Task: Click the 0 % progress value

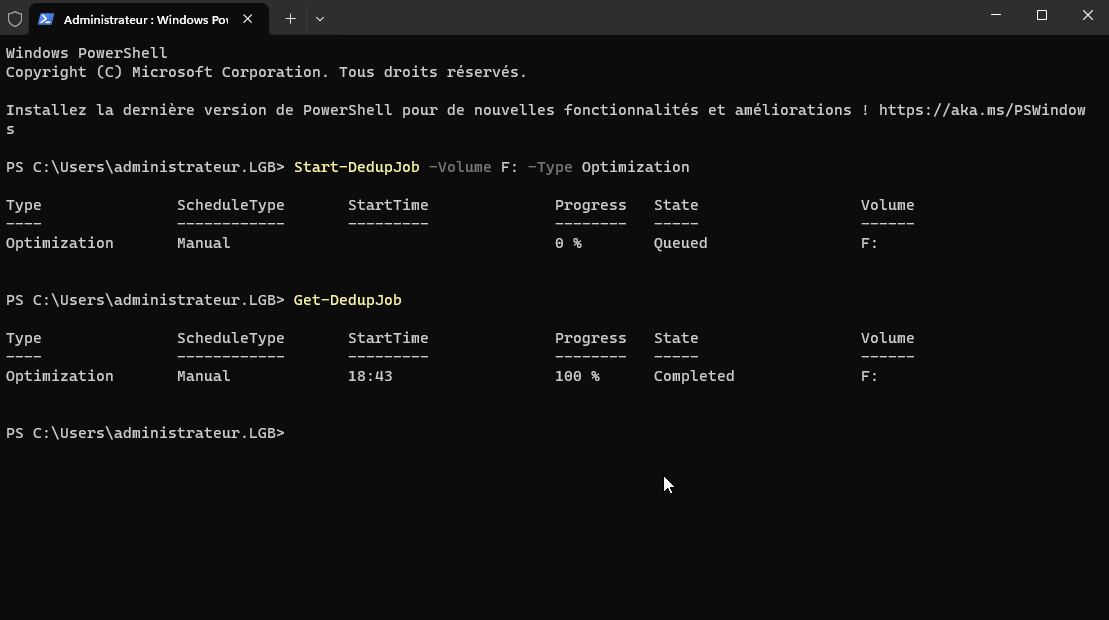Action: point(568,243)
